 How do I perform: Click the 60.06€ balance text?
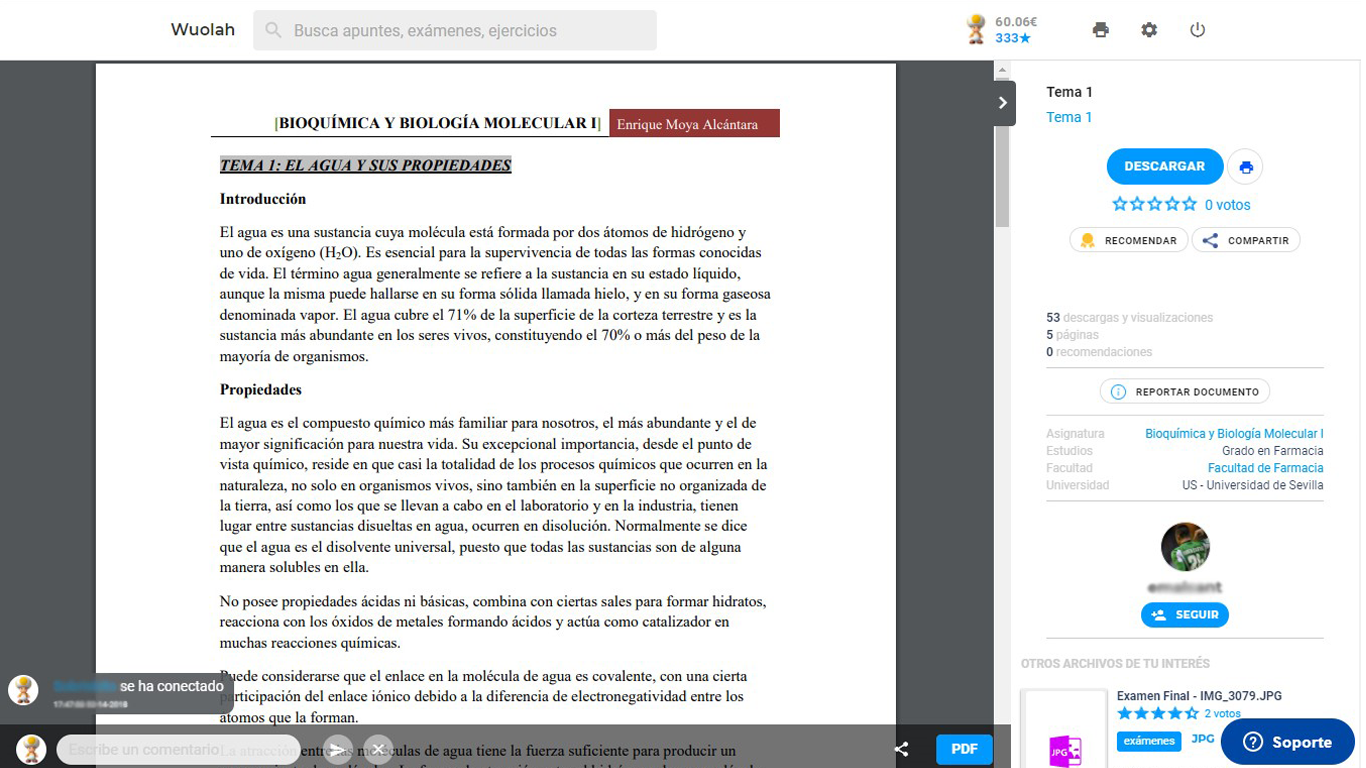tap(1016, 22)
